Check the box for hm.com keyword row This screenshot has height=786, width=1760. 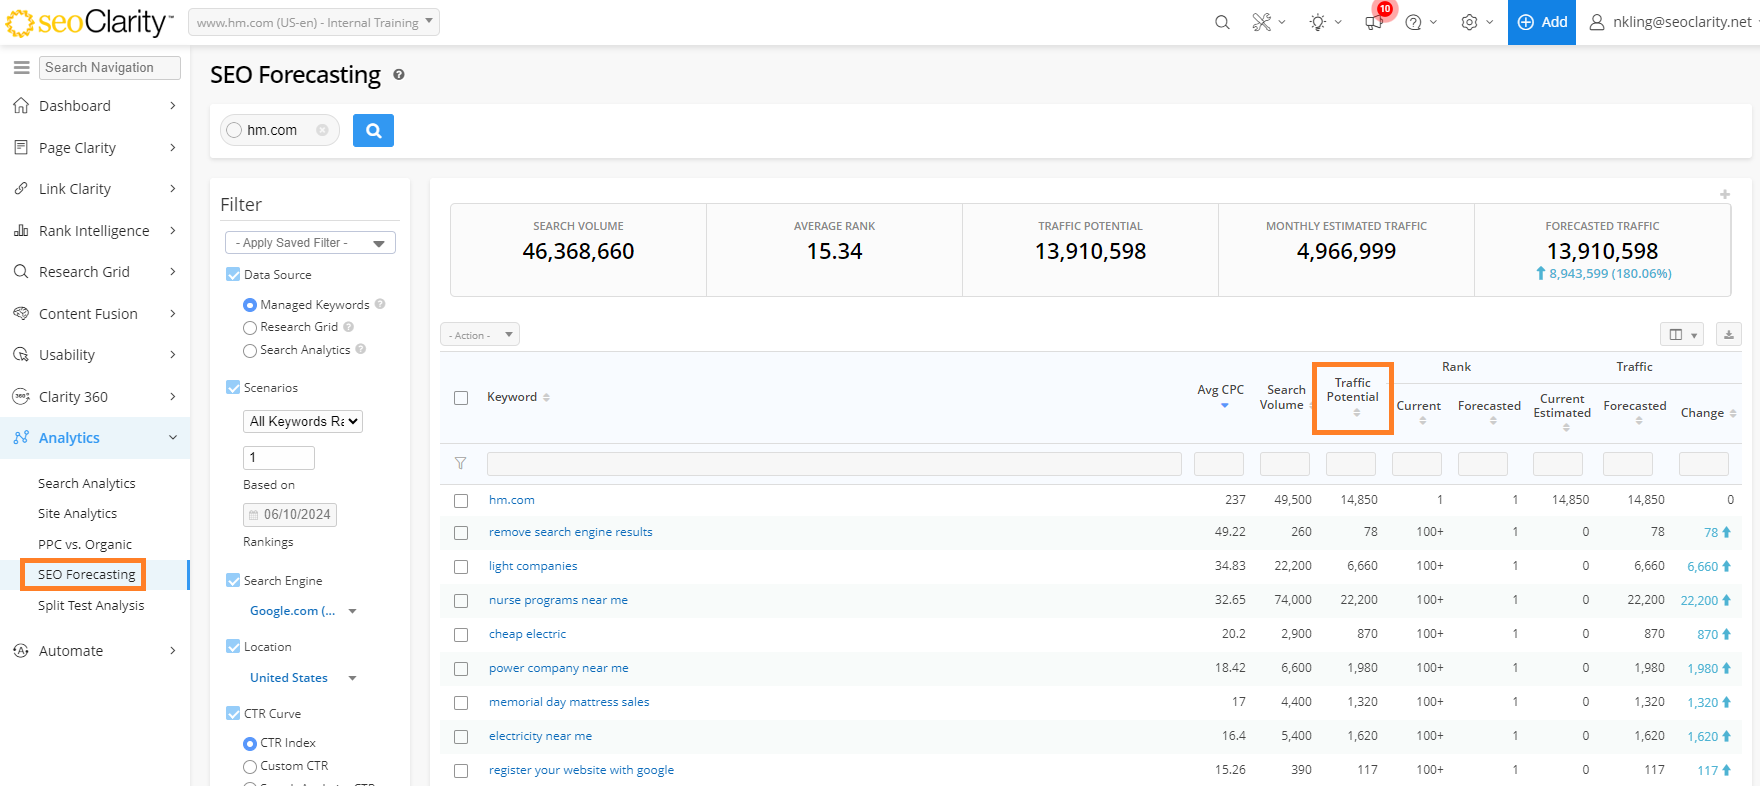[x=461, y=500]
